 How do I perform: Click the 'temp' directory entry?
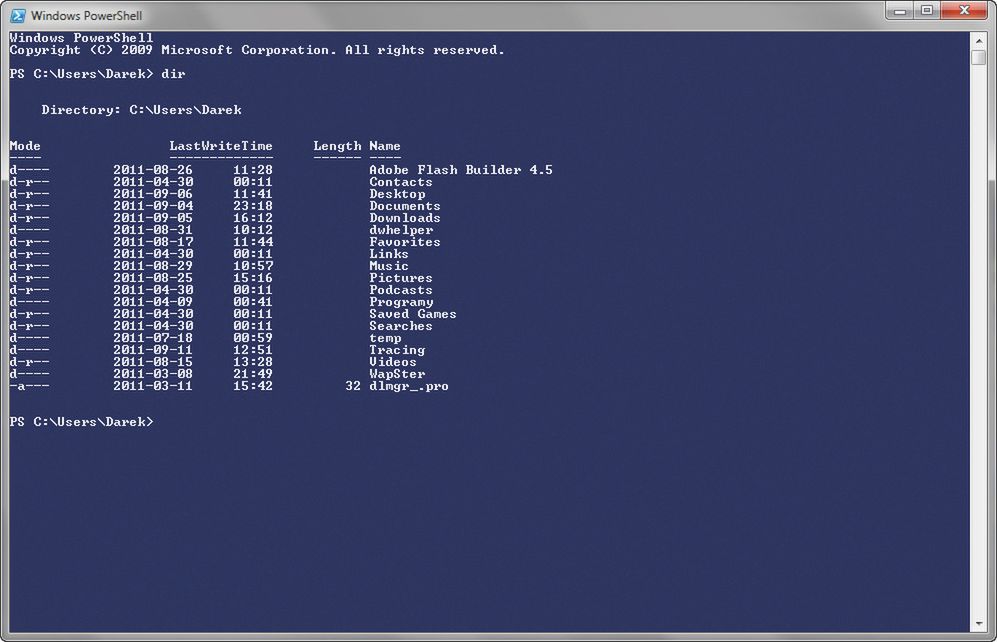[385, 339]
